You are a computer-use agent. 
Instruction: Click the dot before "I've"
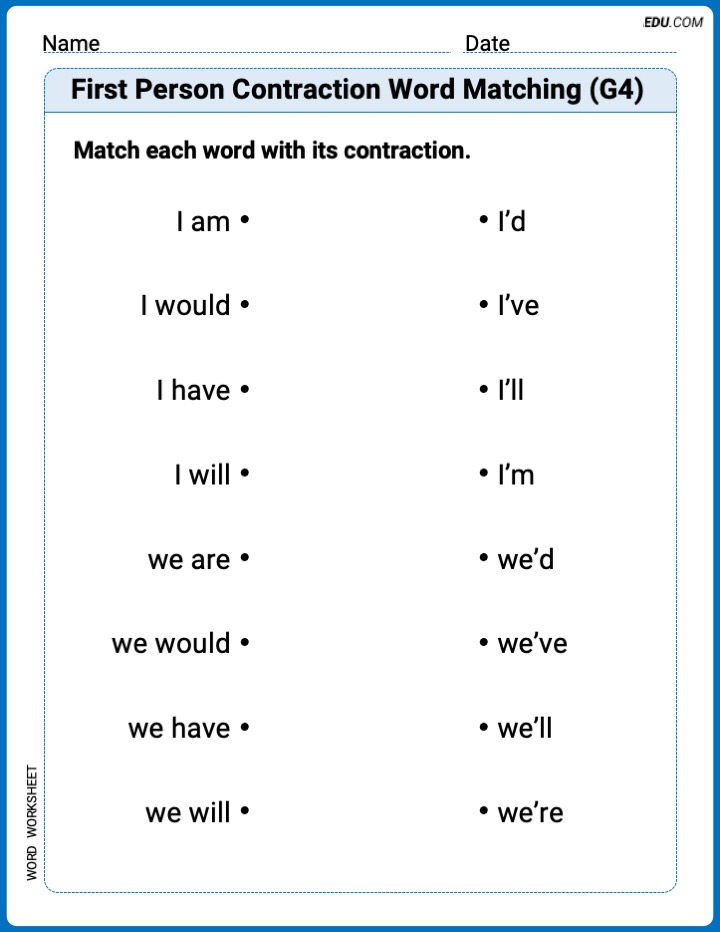[x=484, y=304]
